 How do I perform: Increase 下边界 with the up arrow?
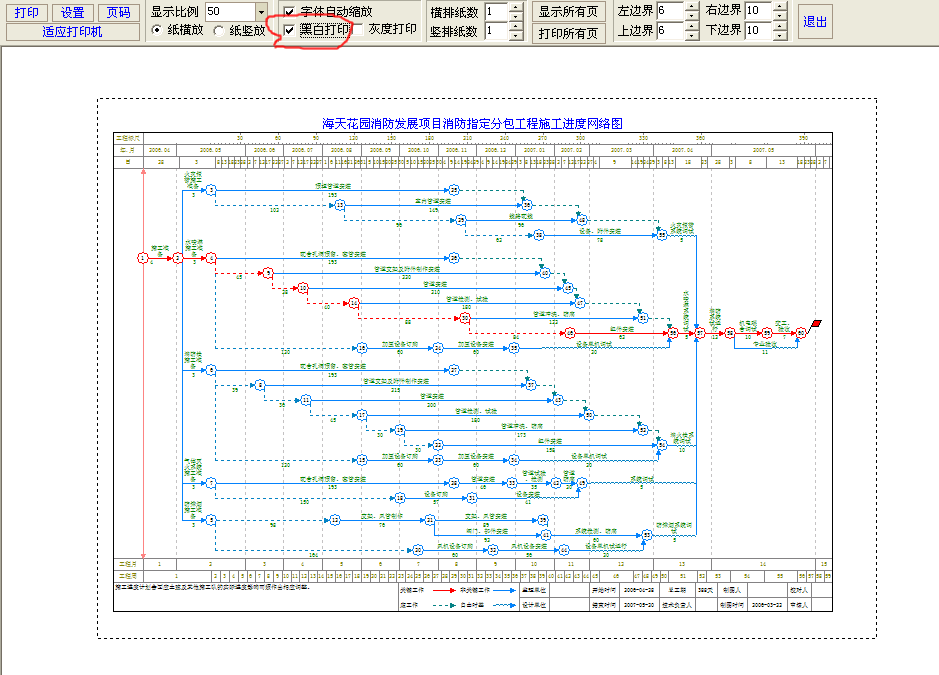[x=780, y=26]
